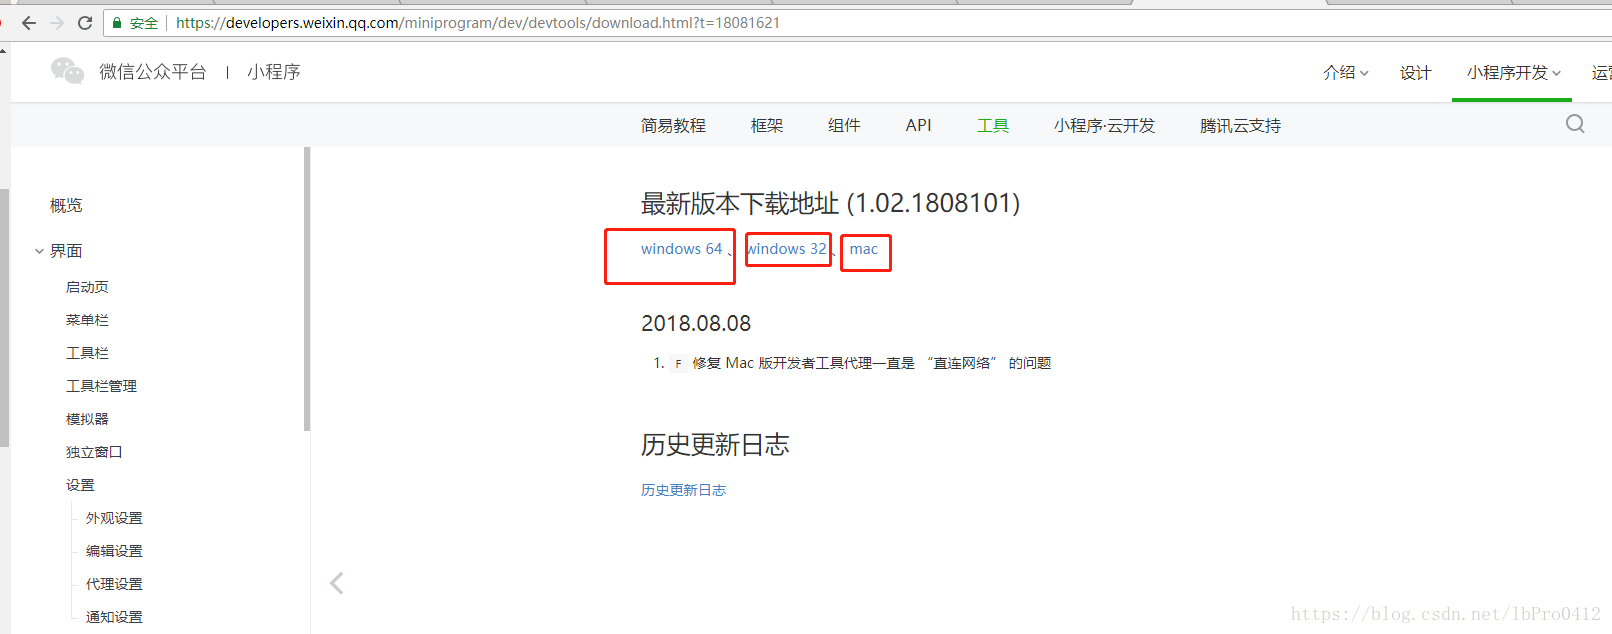Click the secure lock icon in address bar
The height and width of the screenshot is (634, 1612).
(x=117, y=23)
